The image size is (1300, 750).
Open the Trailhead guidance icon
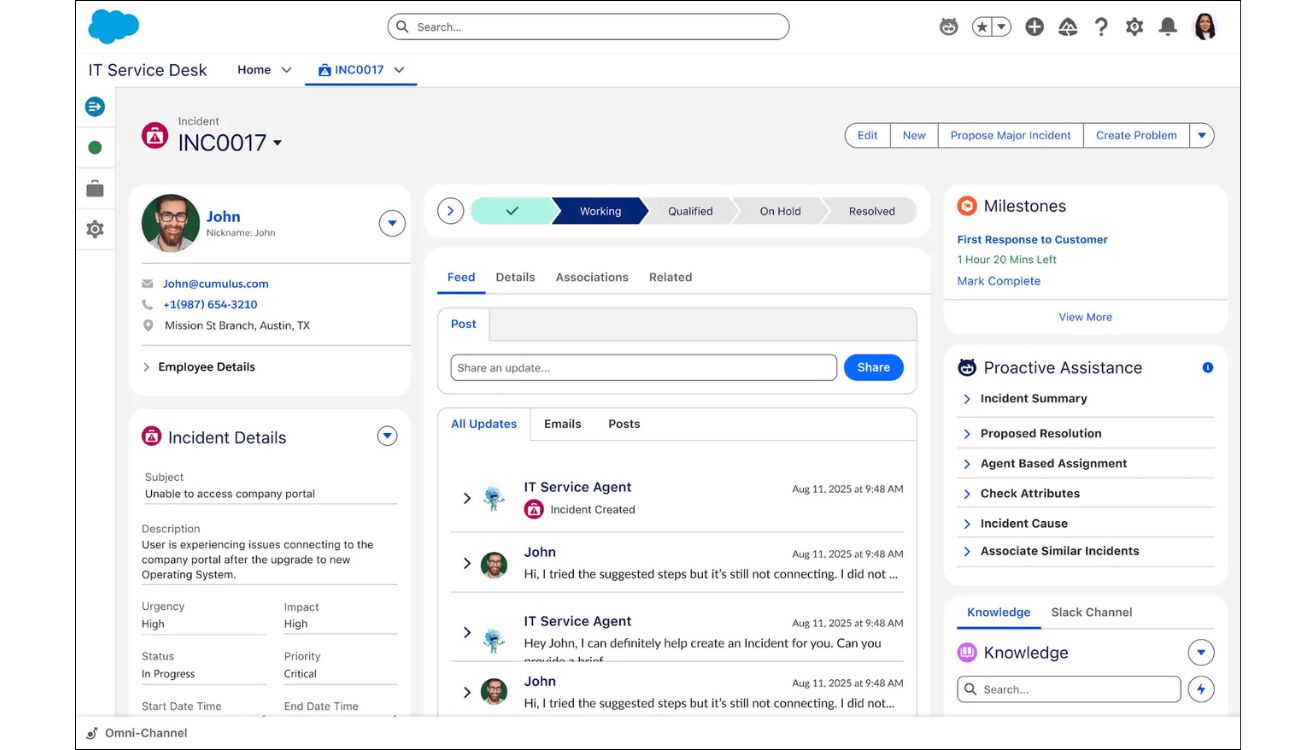(1067, 27)
